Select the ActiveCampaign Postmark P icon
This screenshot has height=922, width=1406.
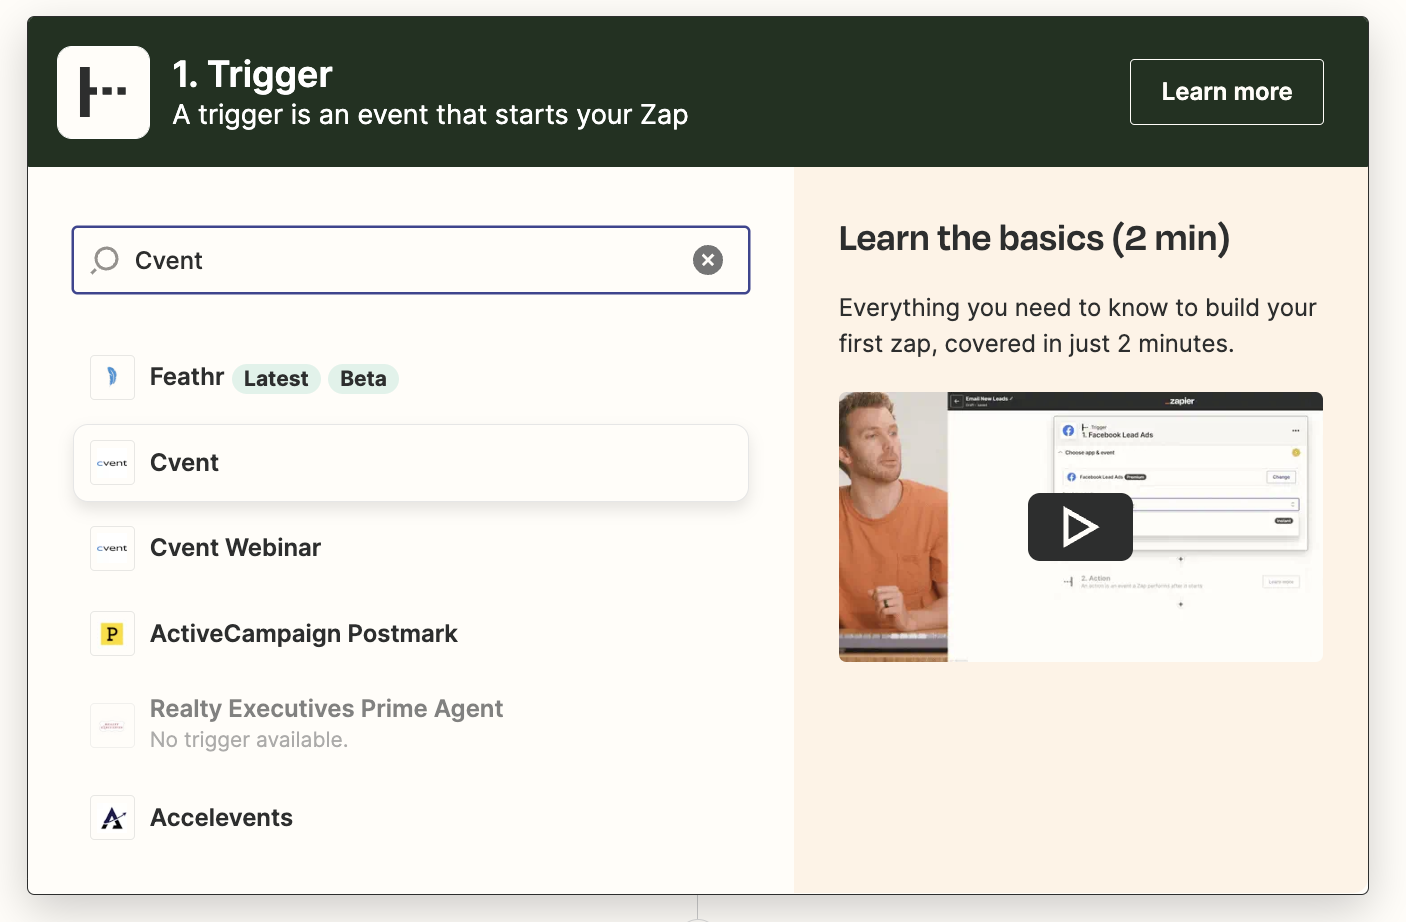pyautogui.click(x=112, y=634)
